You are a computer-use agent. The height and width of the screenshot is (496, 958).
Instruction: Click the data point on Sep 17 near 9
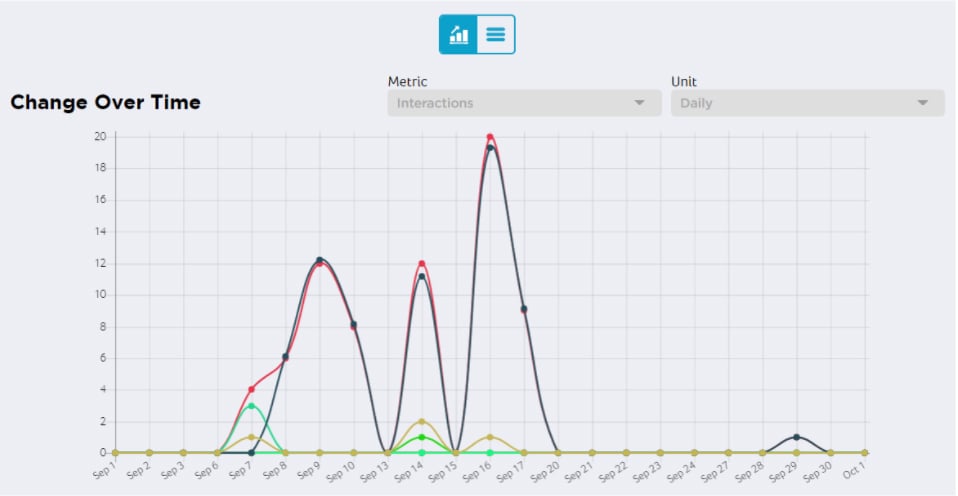[524, 309]
